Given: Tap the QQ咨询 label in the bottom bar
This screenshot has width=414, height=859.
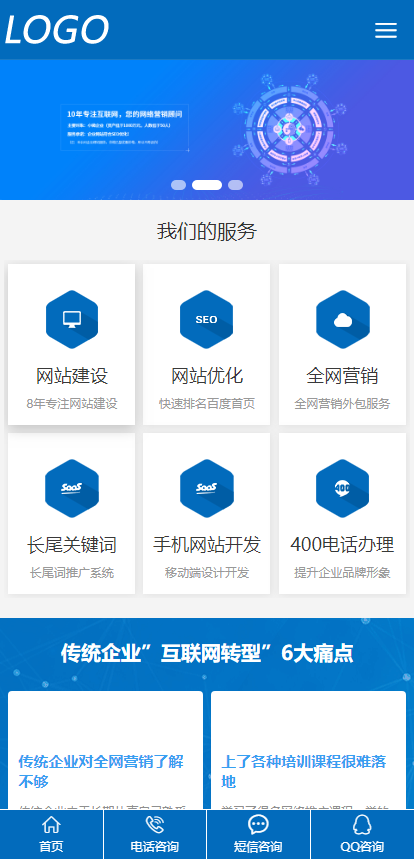Looking at the screenshot, I should click(362, 846).
